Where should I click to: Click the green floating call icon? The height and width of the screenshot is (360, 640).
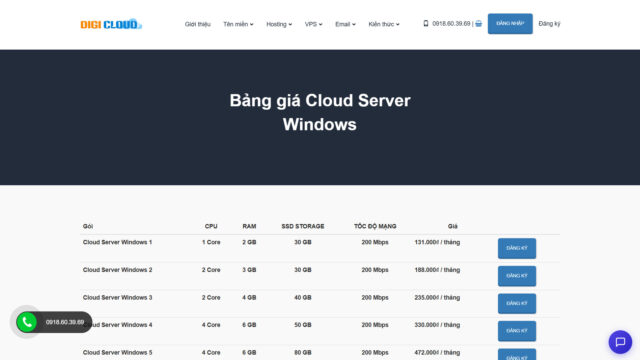coord(27,322)
